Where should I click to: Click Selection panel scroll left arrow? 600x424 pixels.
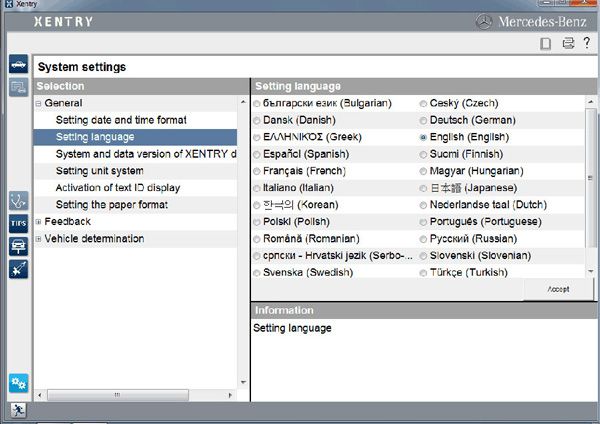click(x=40, y=395)
